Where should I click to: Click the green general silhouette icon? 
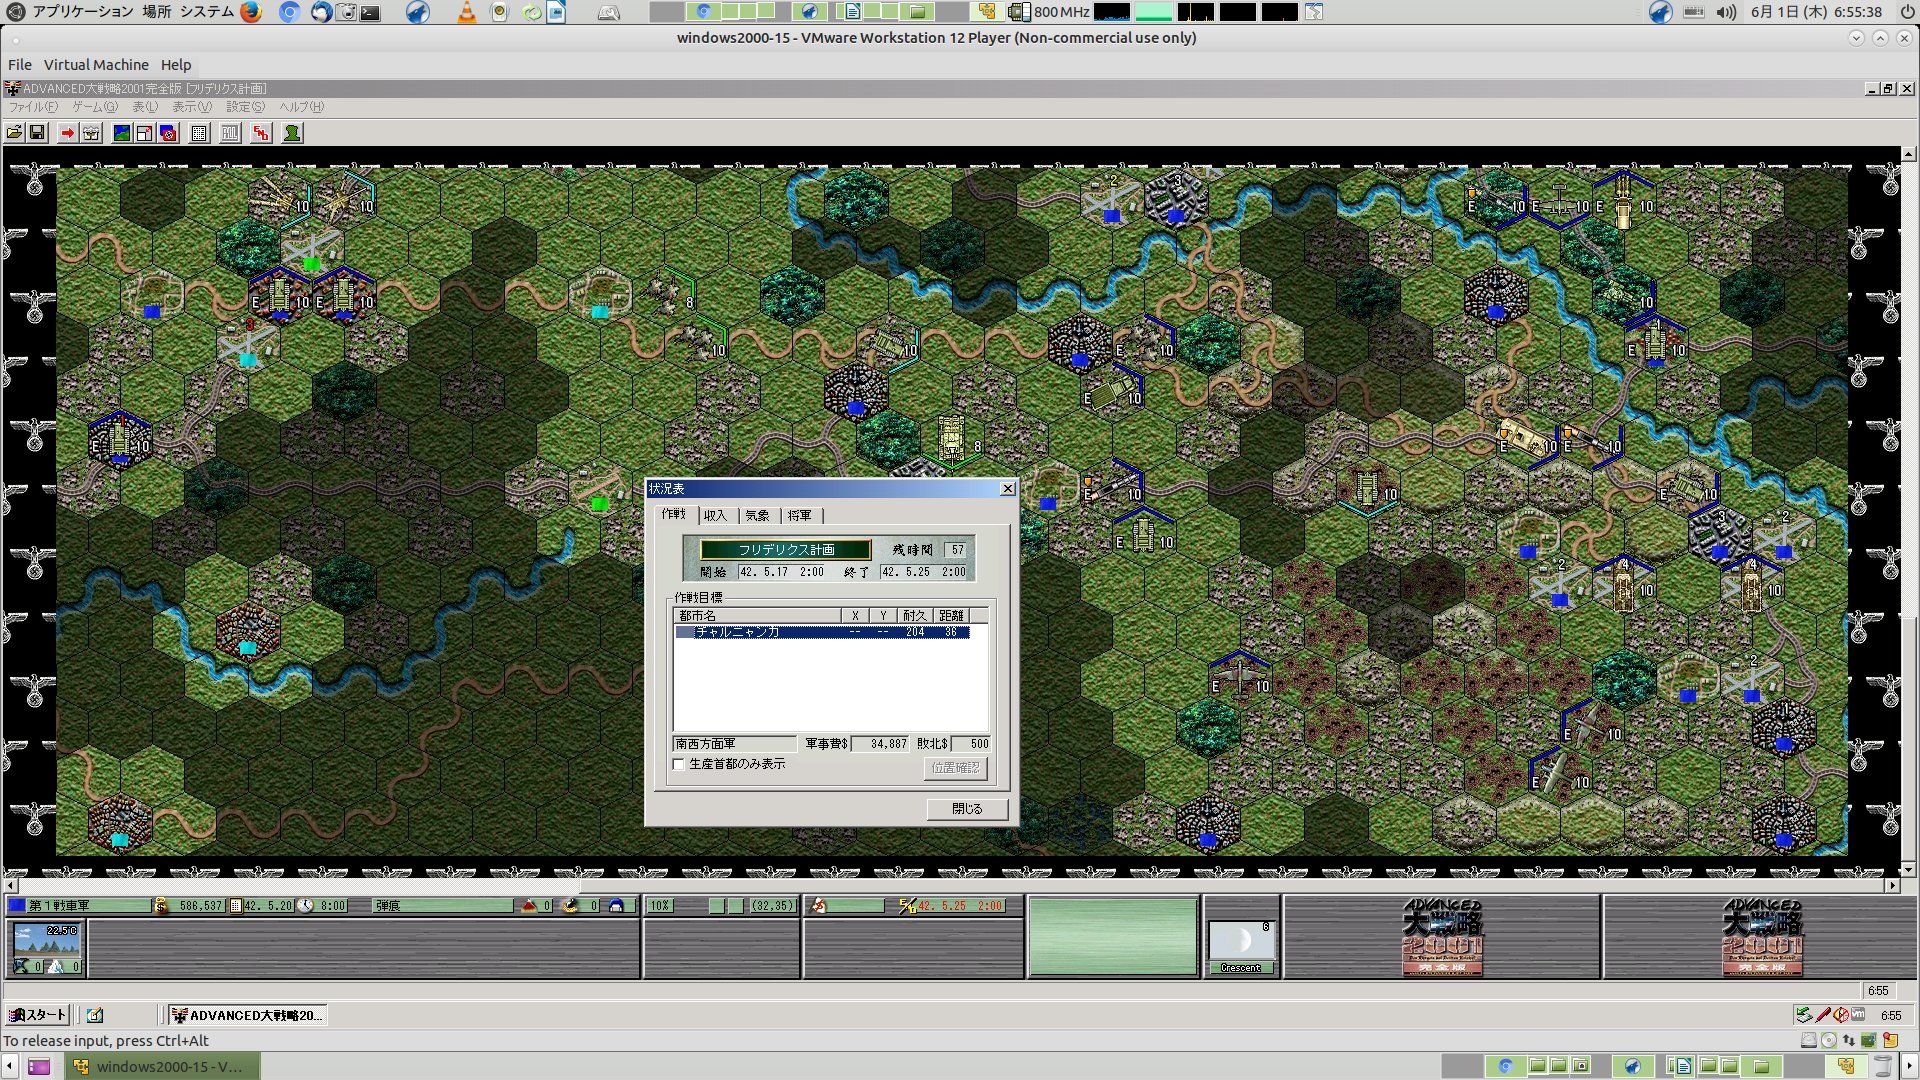(x=292, y=133)
